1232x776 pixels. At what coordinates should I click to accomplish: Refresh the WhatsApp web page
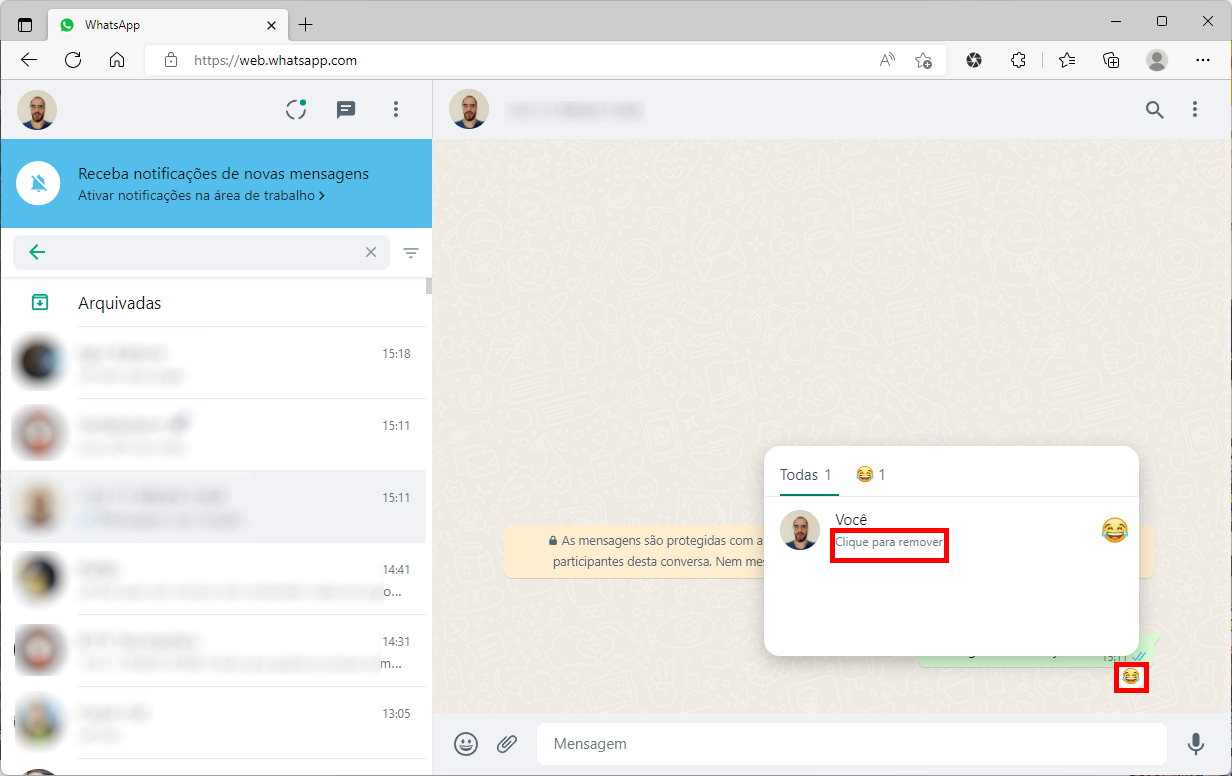pyautogui.click(x=73, y=60)
